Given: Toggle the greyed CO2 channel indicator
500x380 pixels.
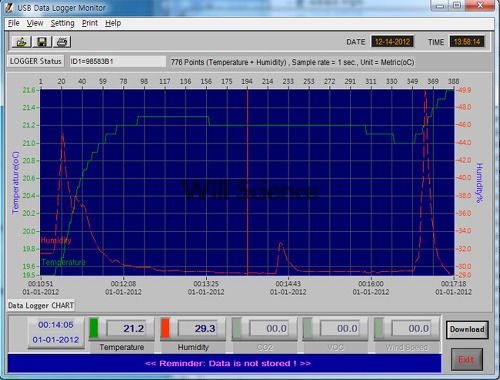Looking at the screenshot, I should click(237, 328).
